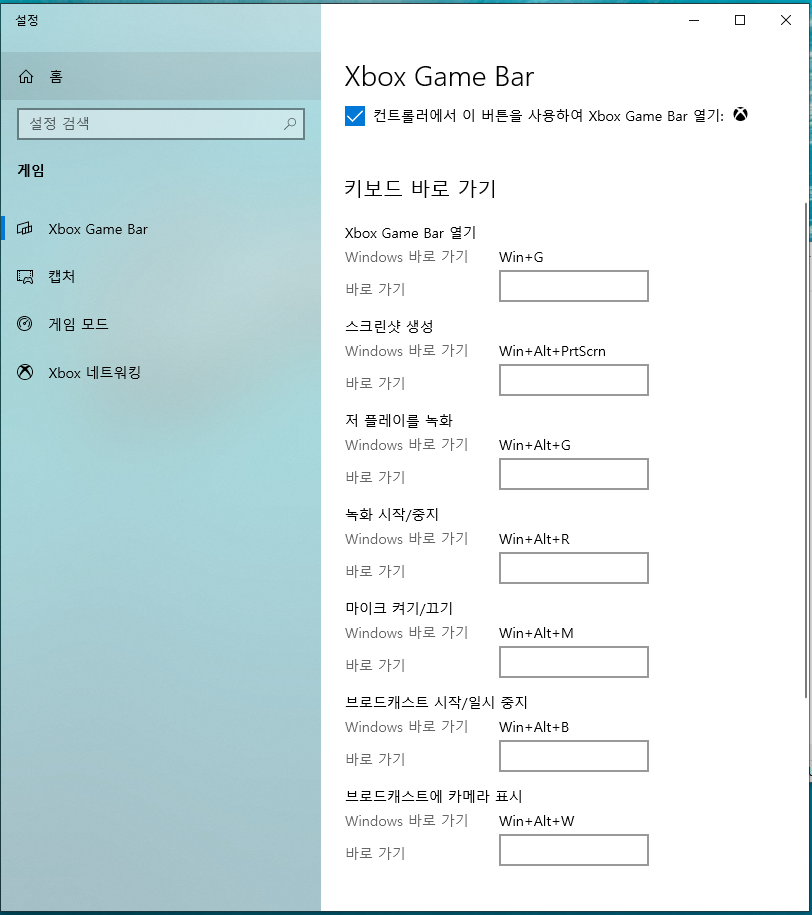This screenshot has height=915, width=812.
Task: Click shortcut field for 저 플레이를 녹화
Action: 574,474
